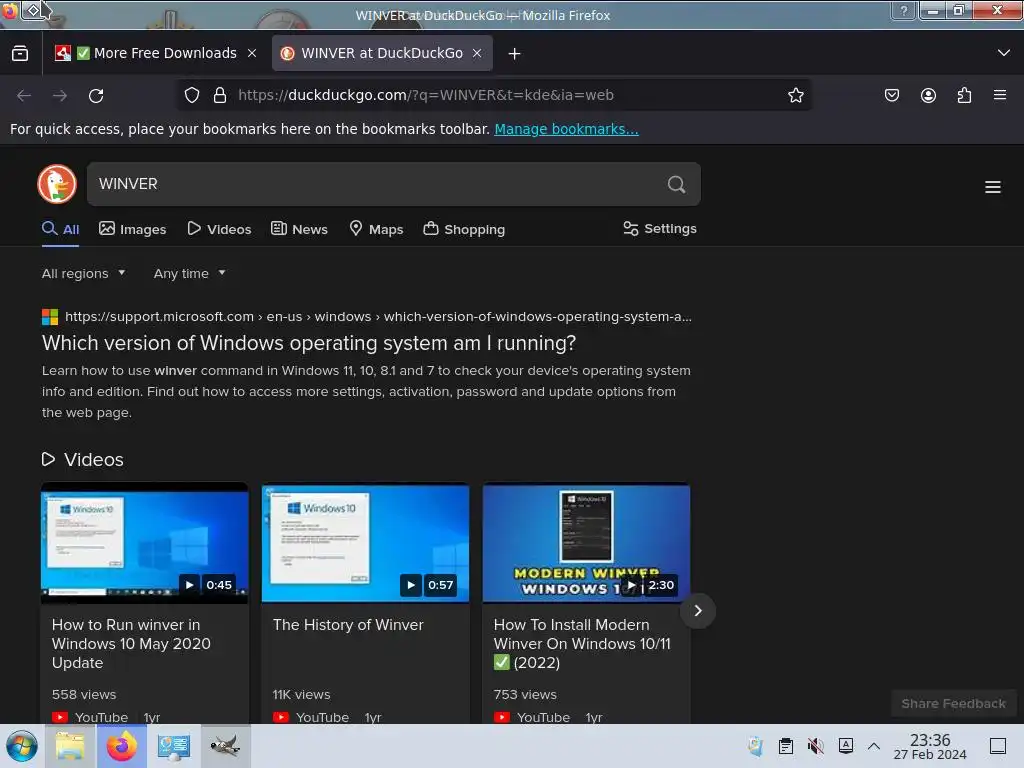
Task: Click the show desktop icon
Action: point(998,746)
